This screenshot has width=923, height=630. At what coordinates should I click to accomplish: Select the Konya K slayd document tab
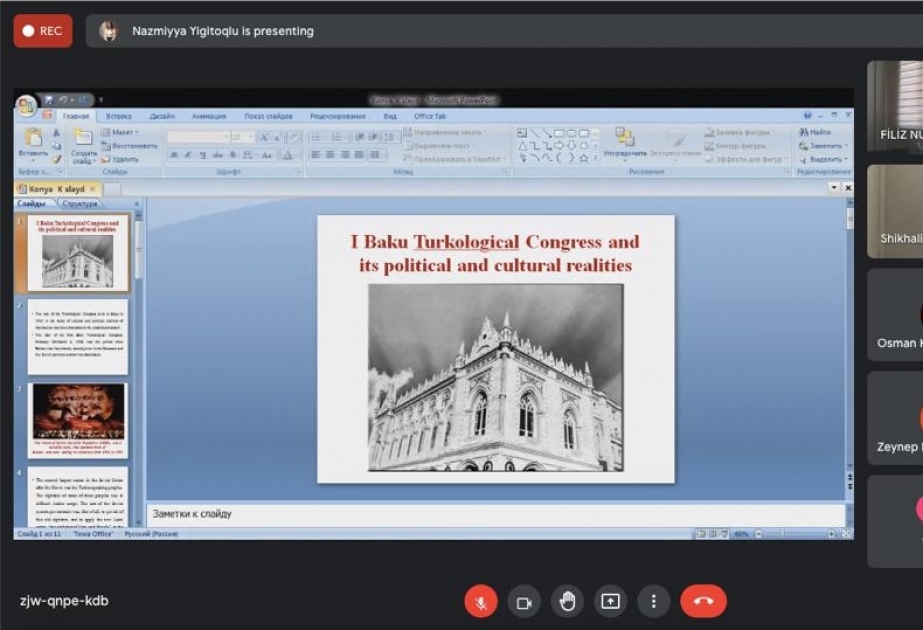(57, 188)
